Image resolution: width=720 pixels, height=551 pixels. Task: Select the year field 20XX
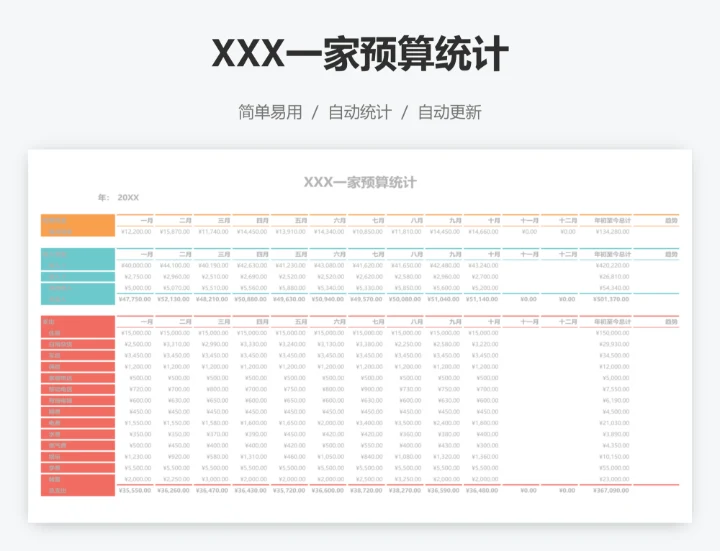128,197
